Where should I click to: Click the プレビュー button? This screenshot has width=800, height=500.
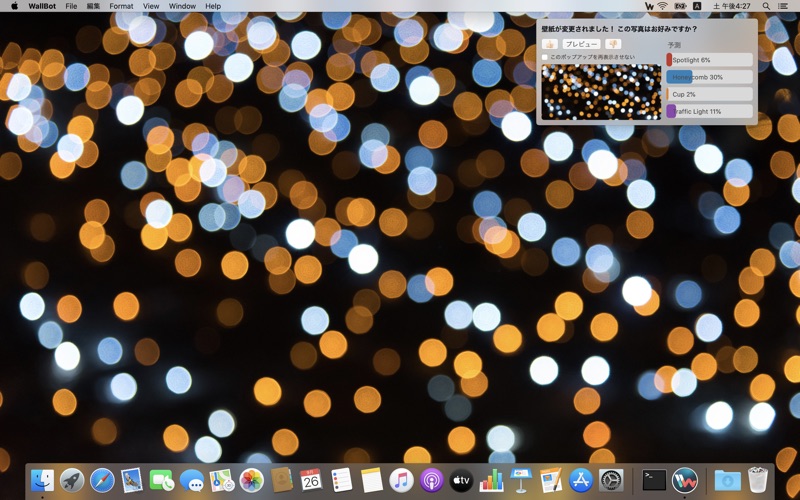[581, 44]
